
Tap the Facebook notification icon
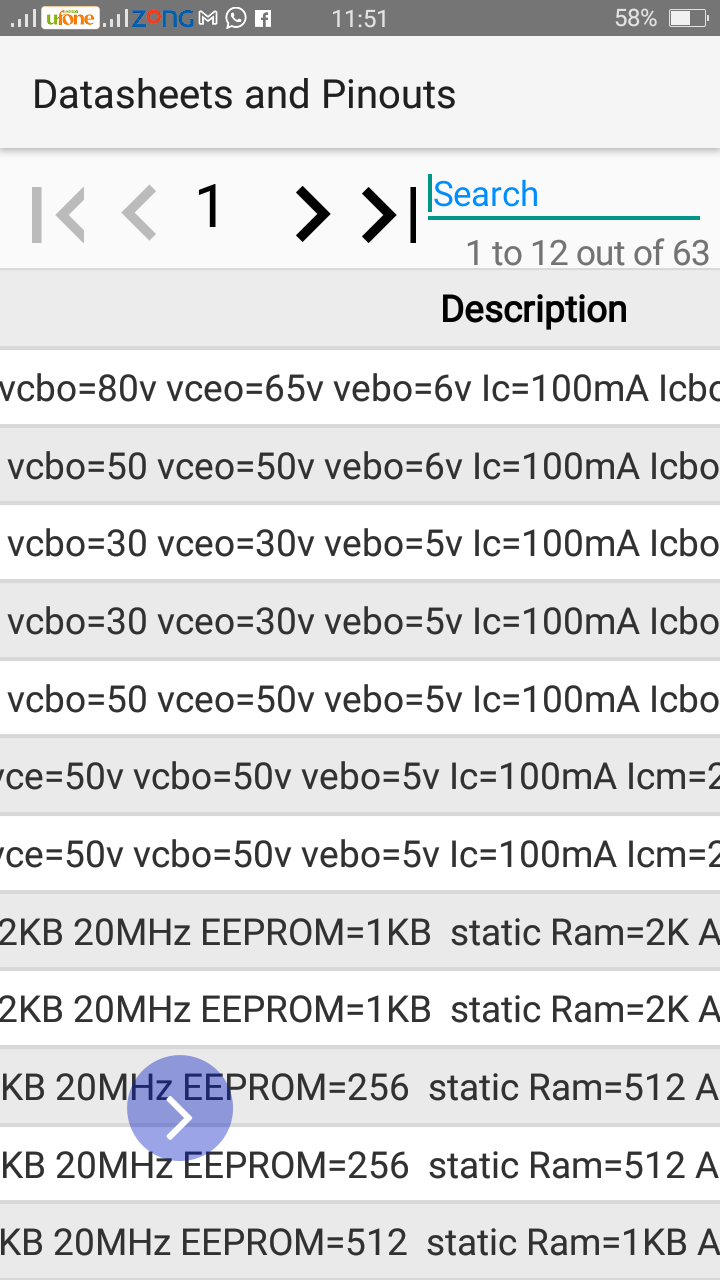click(x=263, y=18)
